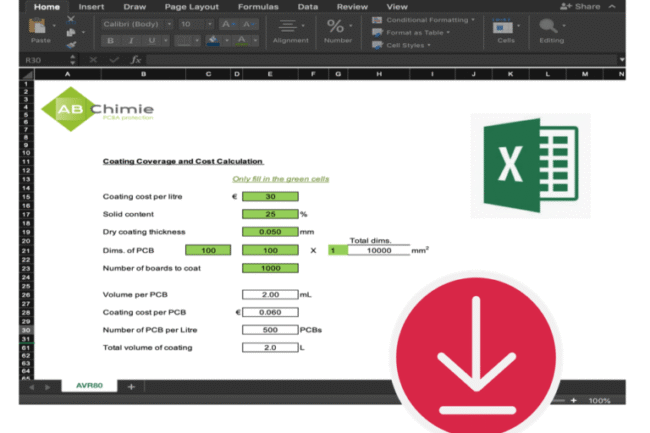Screen dimensions: 650x433
Task: Add a new sheet with plus icon
Action: pyautogui.click(x=130, y=386)
